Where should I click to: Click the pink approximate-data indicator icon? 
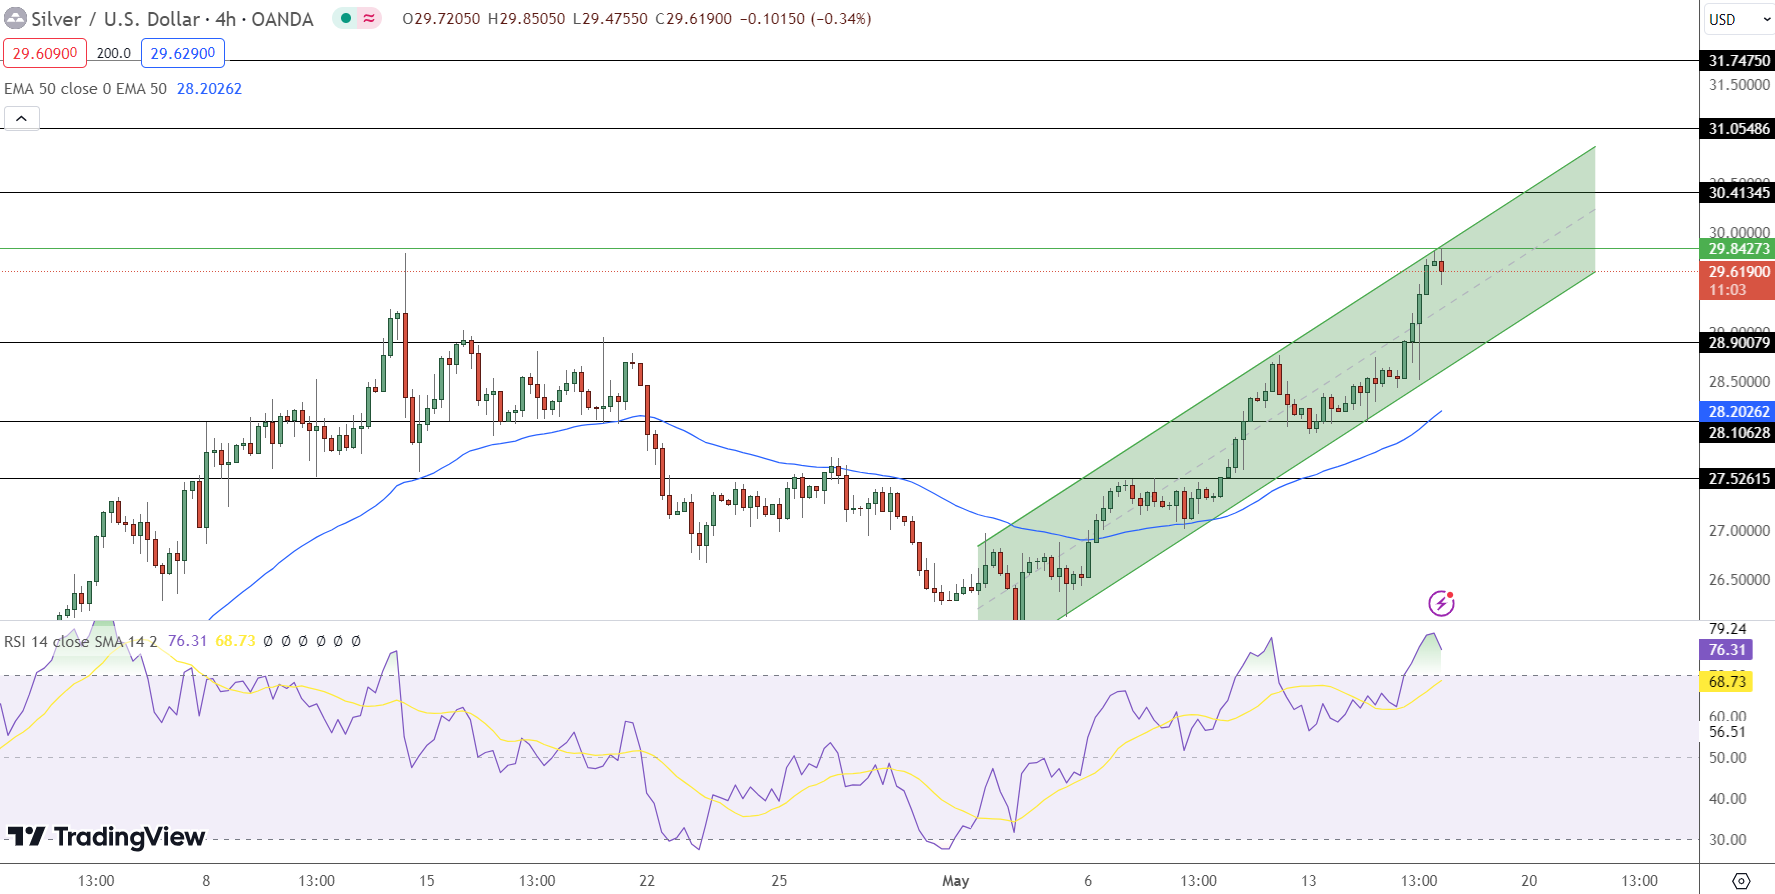coord(369,18)
